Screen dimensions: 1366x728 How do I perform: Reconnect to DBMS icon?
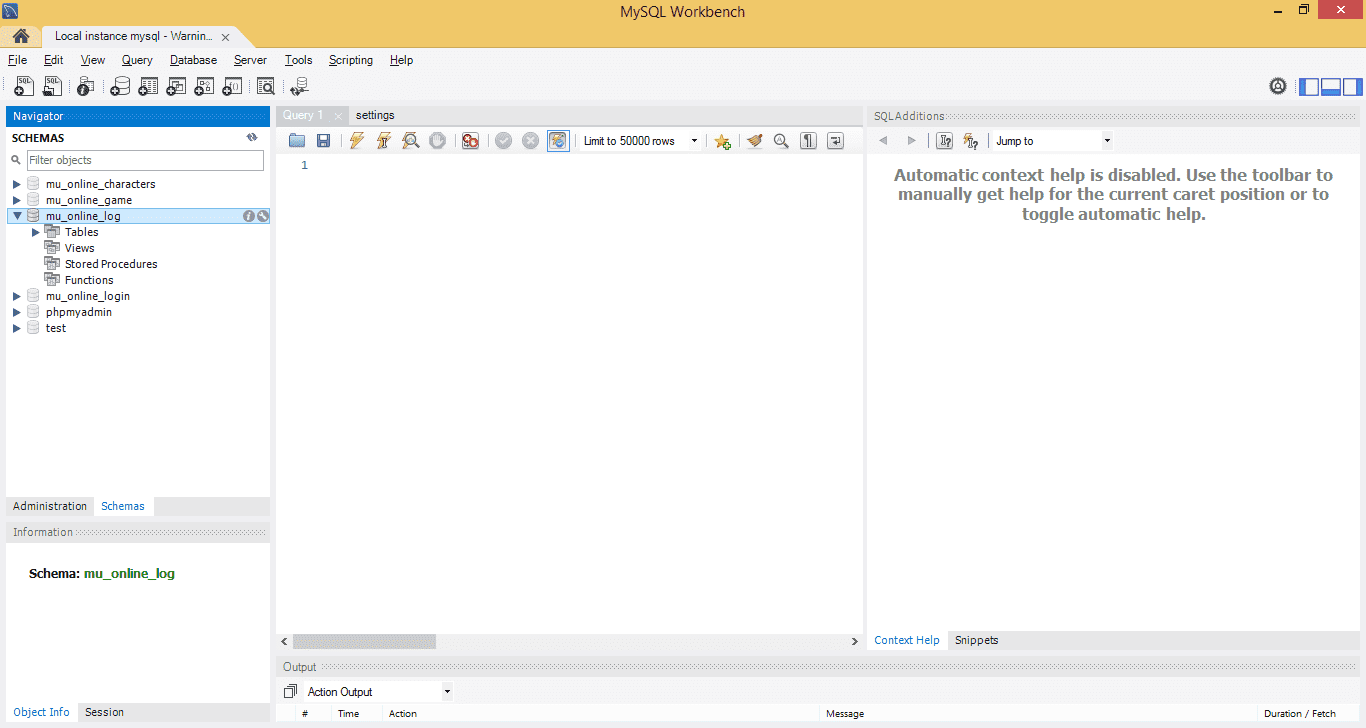pyautogui.click(x=299, y=87)
